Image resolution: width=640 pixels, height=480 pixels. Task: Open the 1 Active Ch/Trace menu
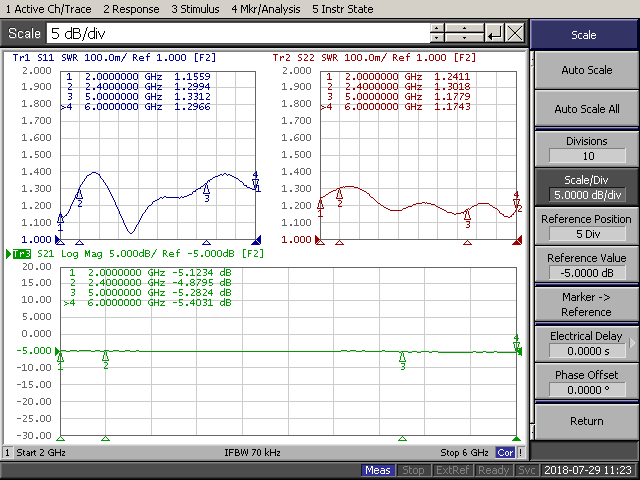(48, 9)
